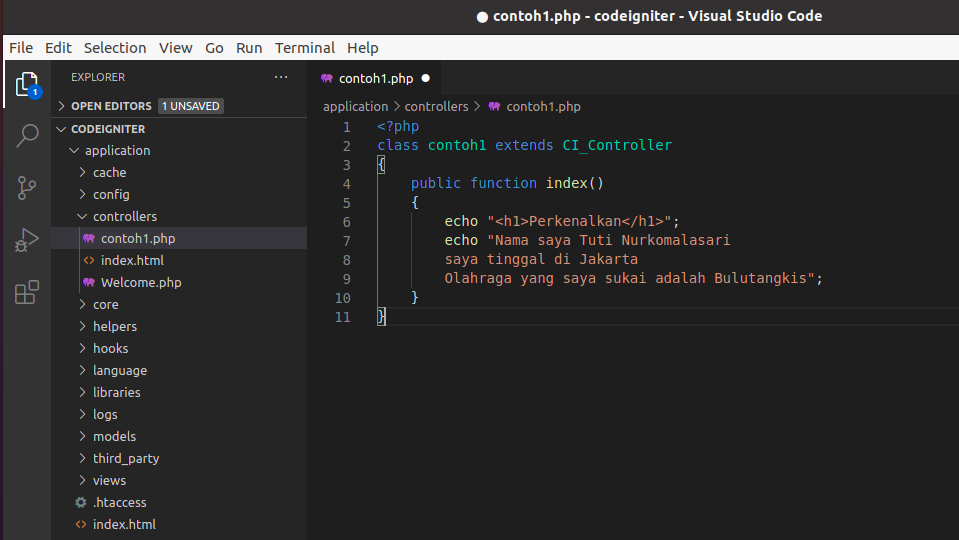The width and height of the screenshot is (959, 540).
Task: Expand the third_party folder
Action: pyautogui.click(x=83, y=459)
